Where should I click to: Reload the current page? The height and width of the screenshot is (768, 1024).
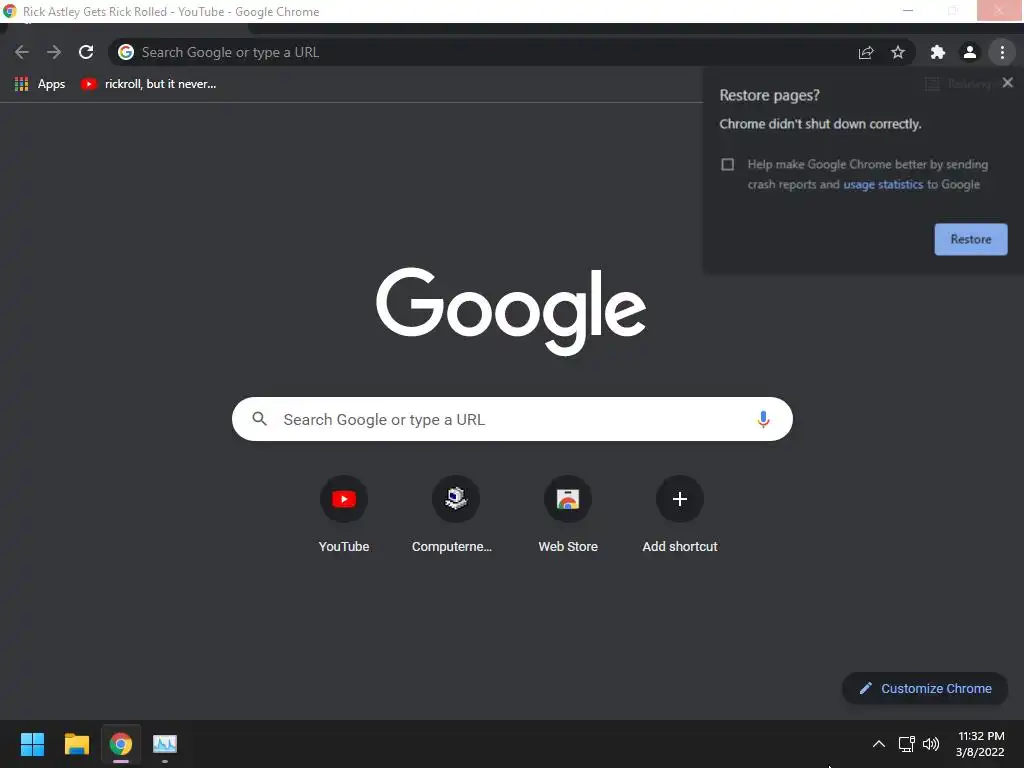[86, 52]
